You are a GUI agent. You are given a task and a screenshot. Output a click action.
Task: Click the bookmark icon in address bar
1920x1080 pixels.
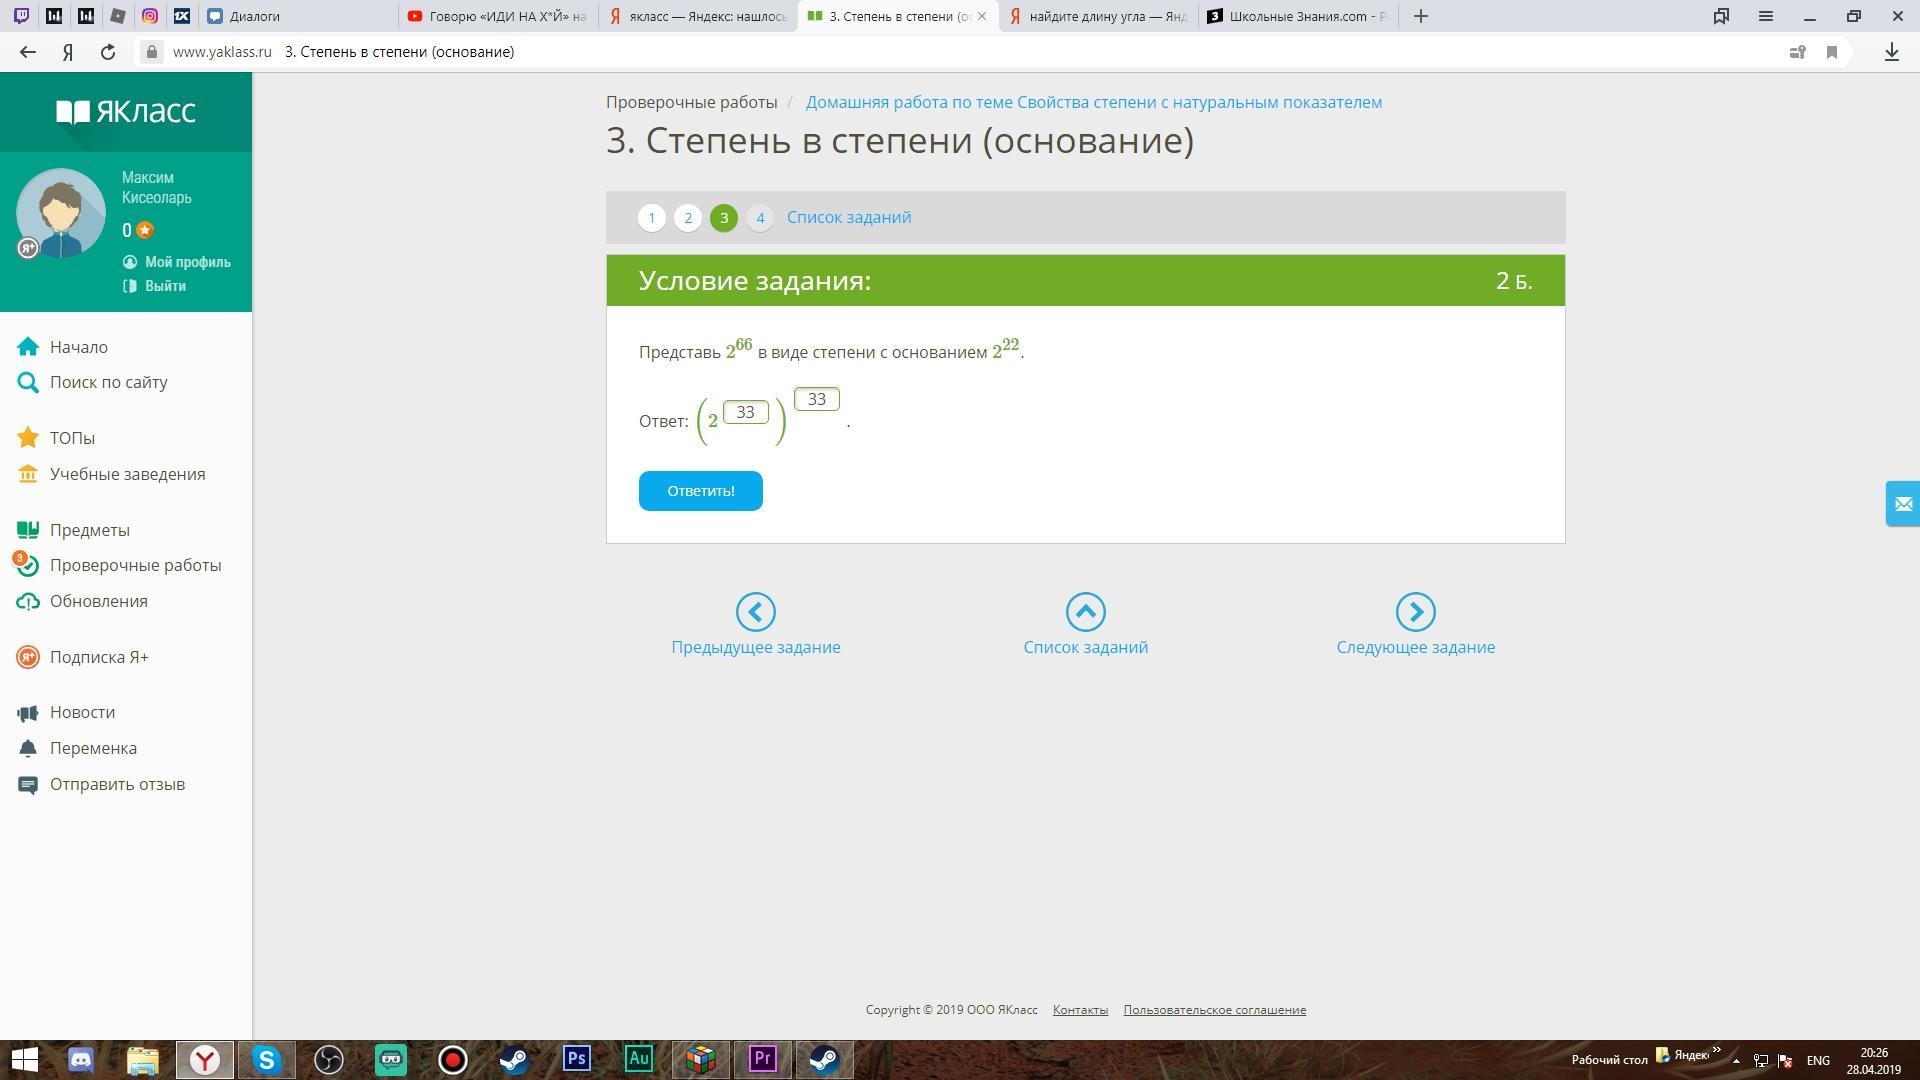coord(1832,52)
